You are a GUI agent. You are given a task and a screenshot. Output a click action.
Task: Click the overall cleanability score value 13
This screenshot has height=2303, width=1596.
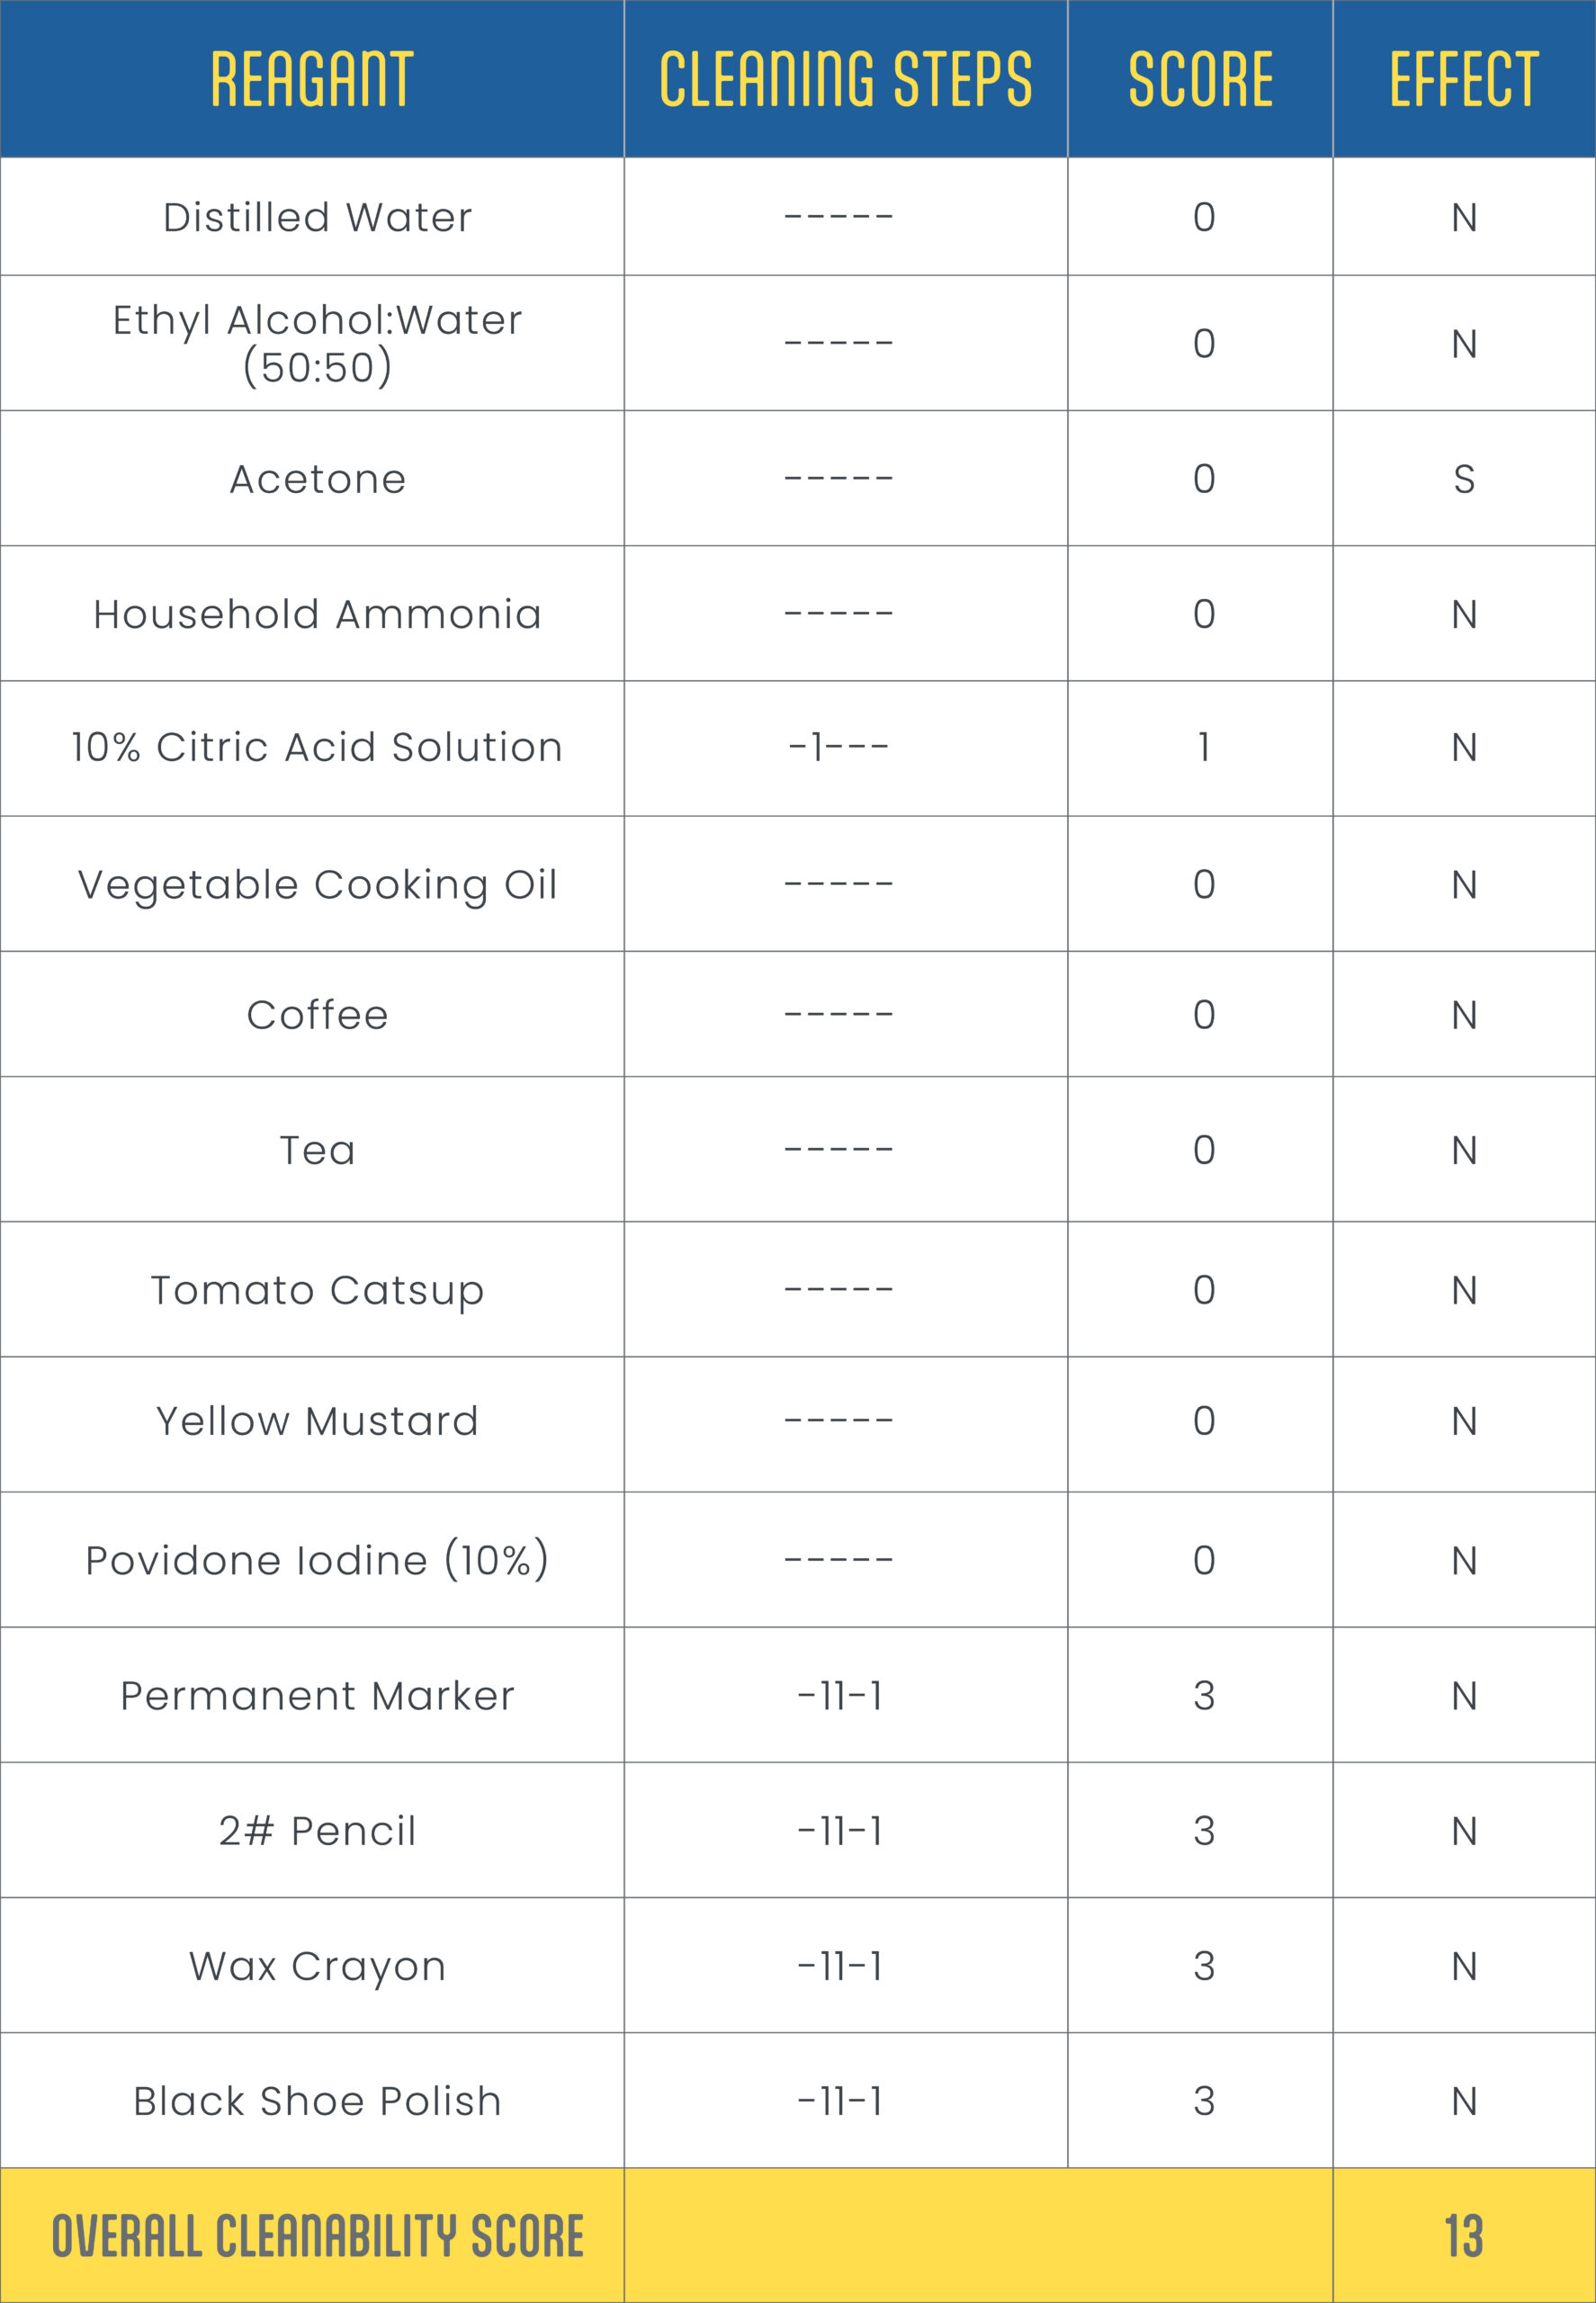pos(1464,2236)
